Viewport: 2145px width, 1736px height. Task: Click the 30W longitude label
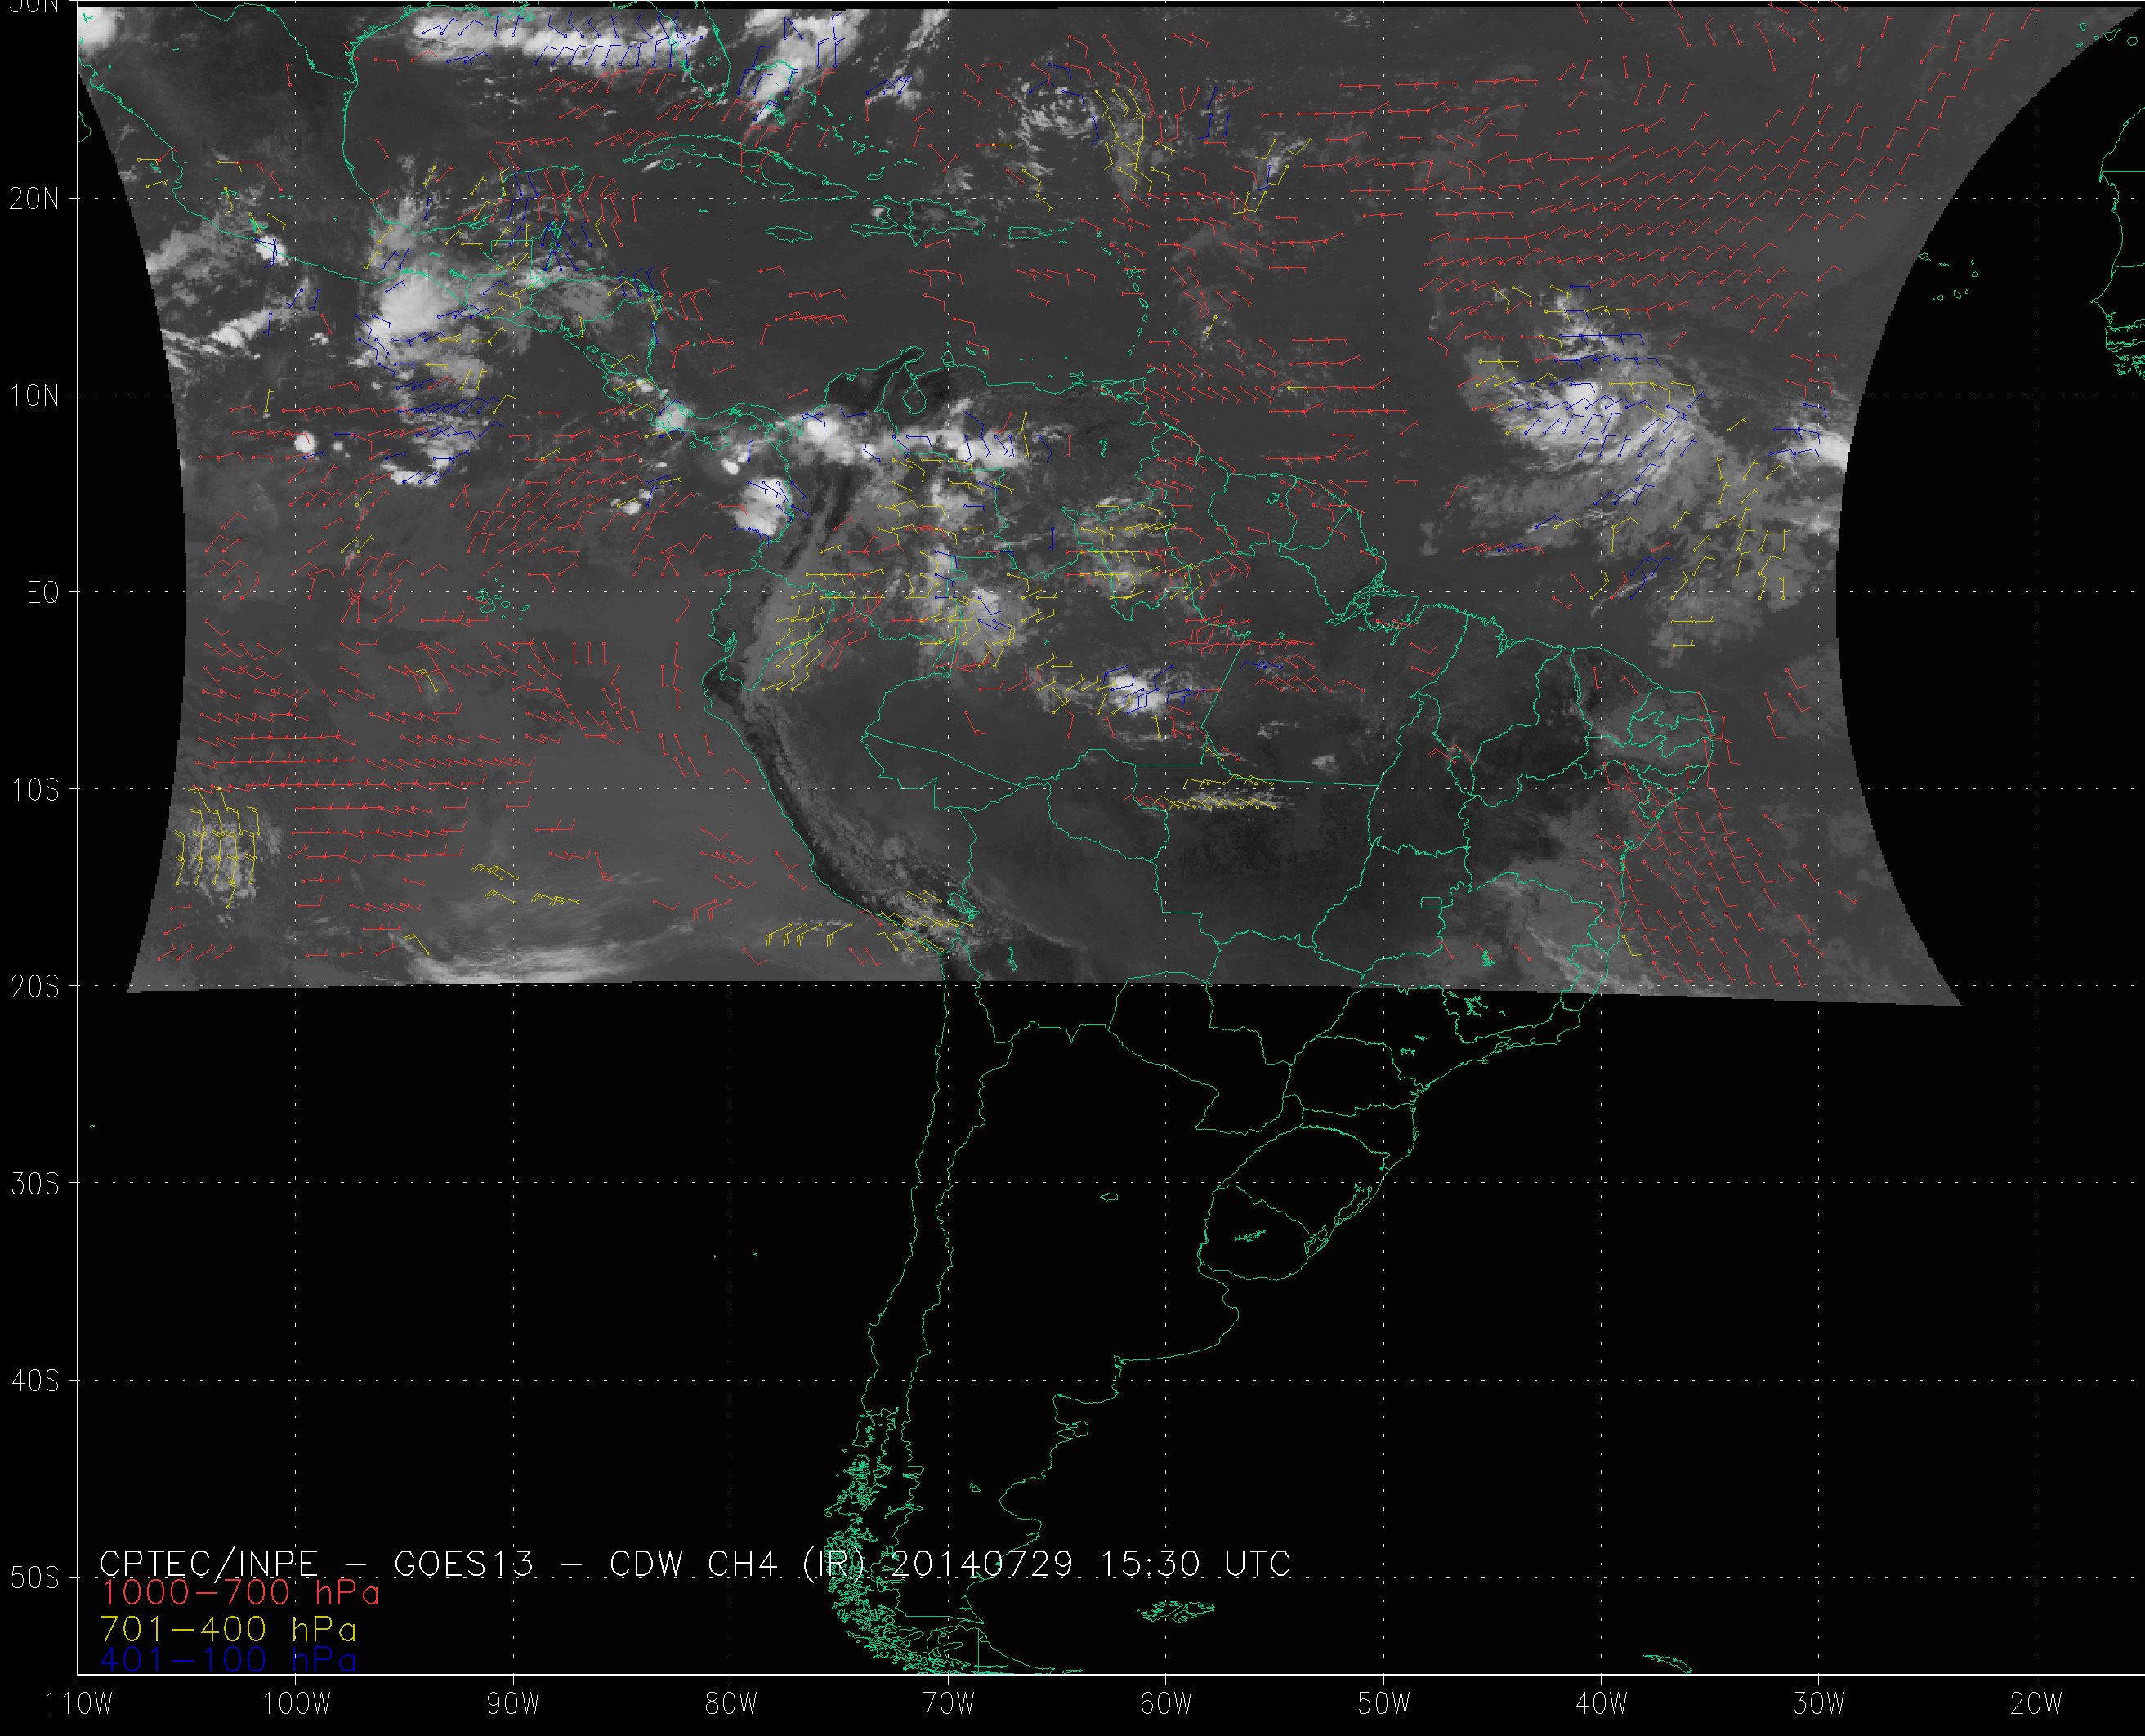pos(1818,1704)
